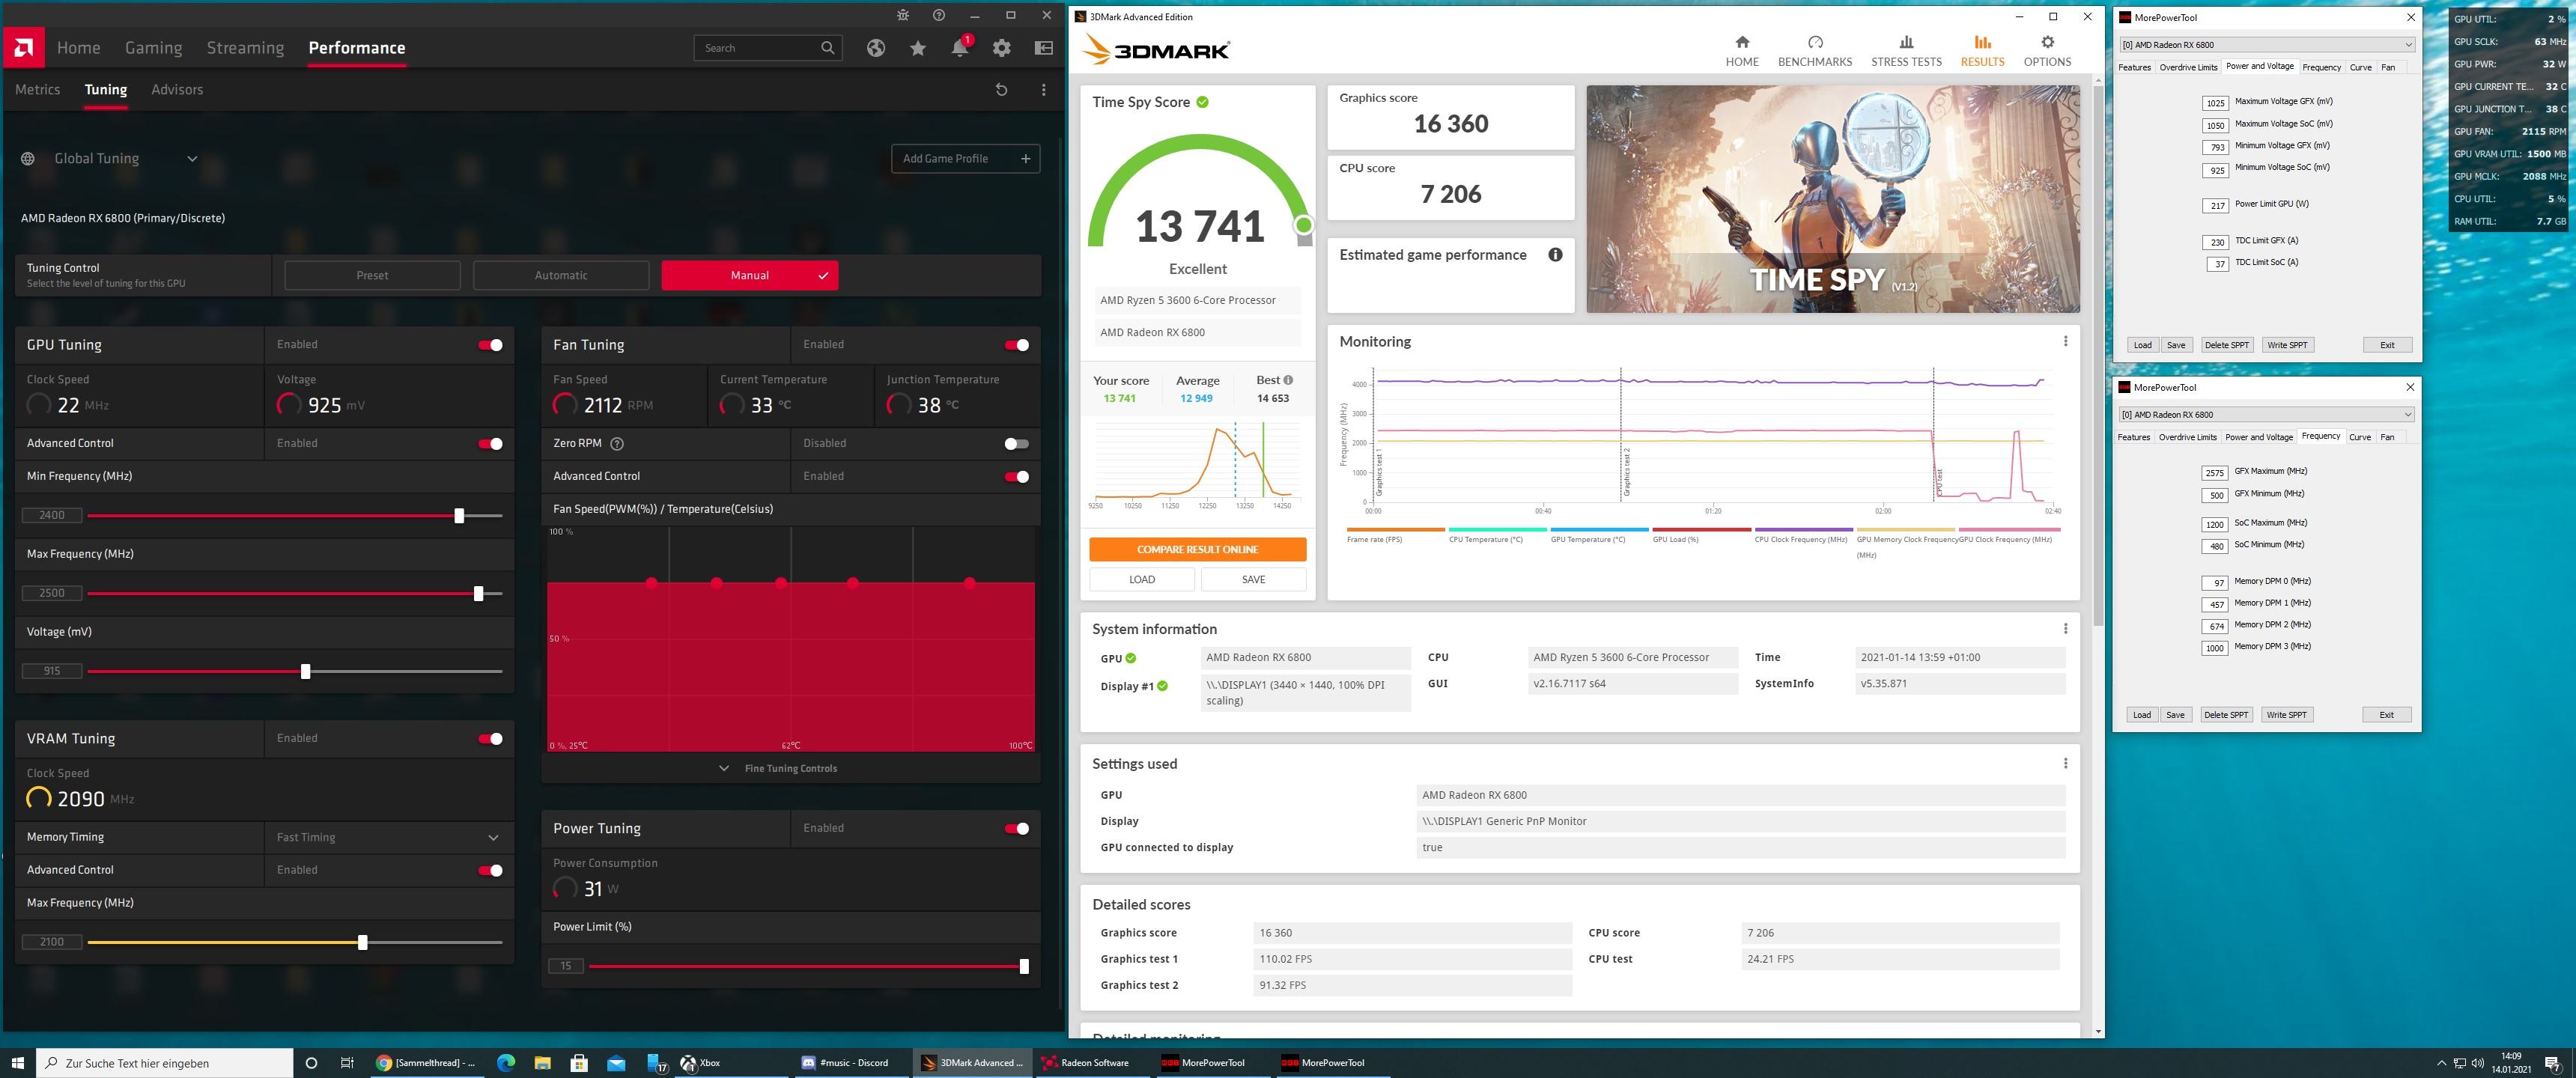Screen dimensions: 2576x1078
Task: Open GPU selector in upper MorePowerTool window
Action: (x=2267, y=45)
